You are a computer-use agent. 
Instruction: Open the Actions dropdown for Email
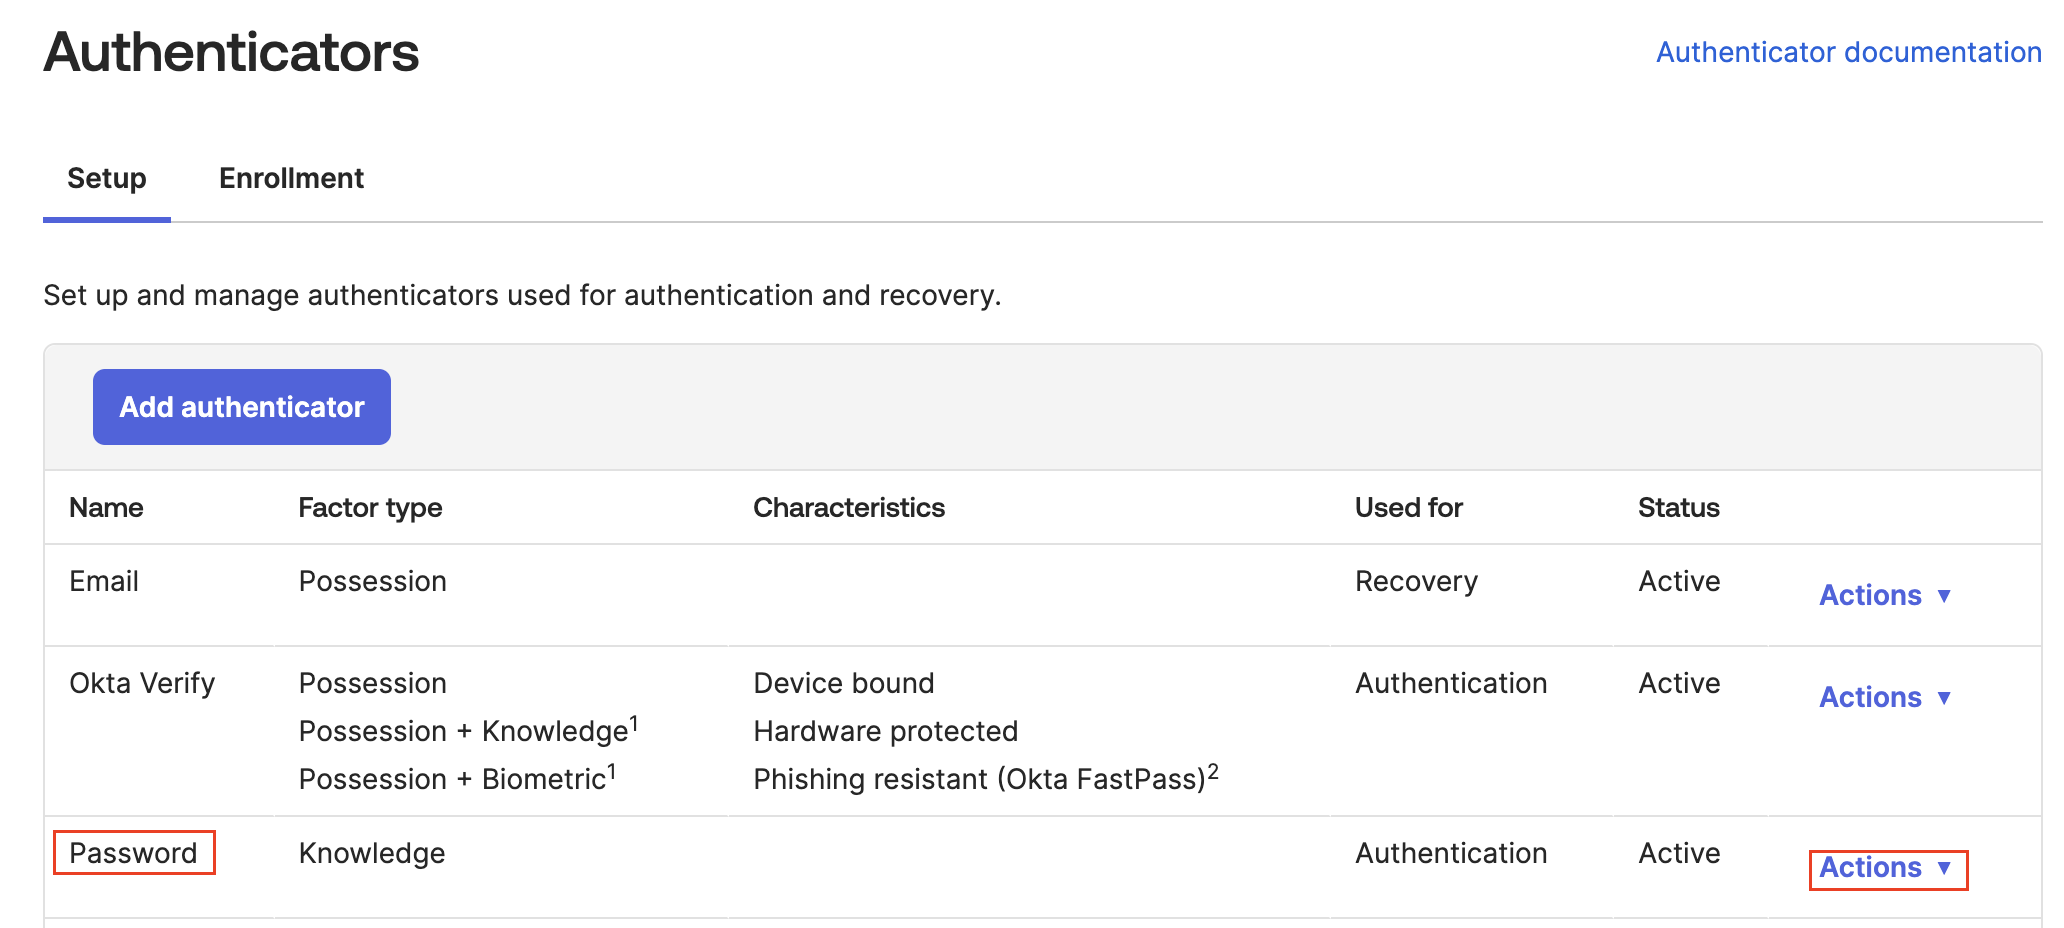(1869, 595)
